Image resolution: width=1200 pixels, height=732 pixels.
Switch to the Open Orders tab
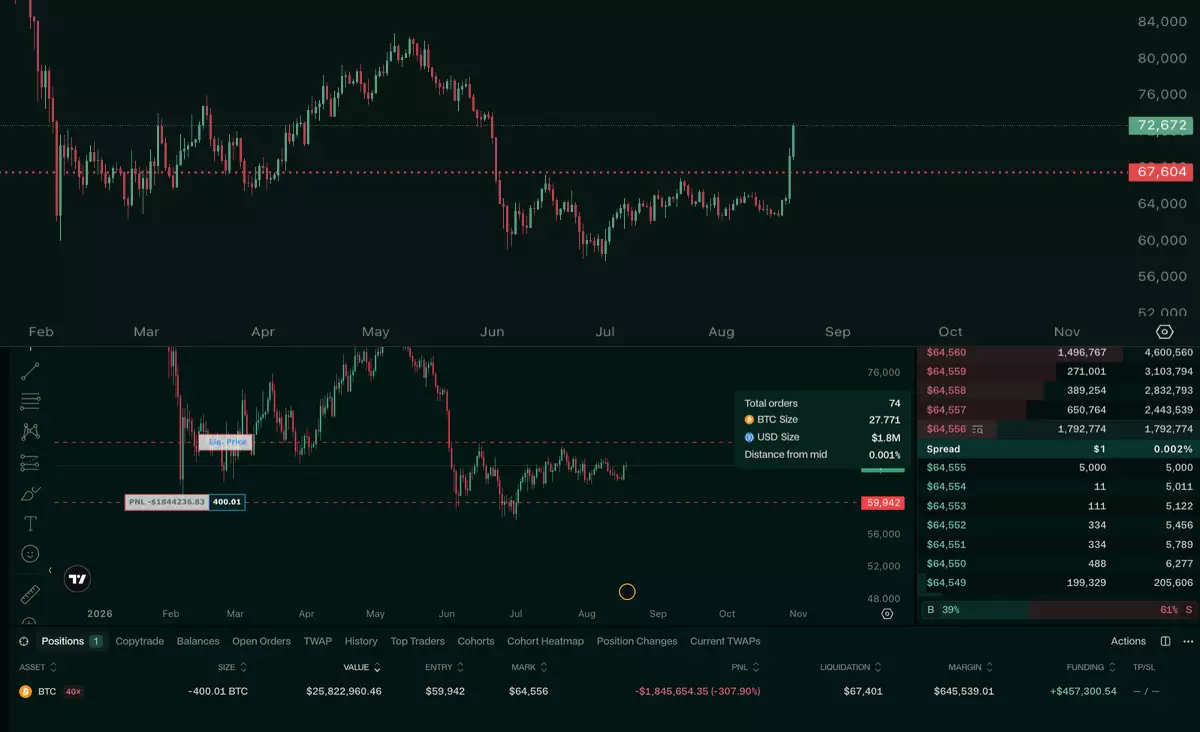click(x=261, y=641)
